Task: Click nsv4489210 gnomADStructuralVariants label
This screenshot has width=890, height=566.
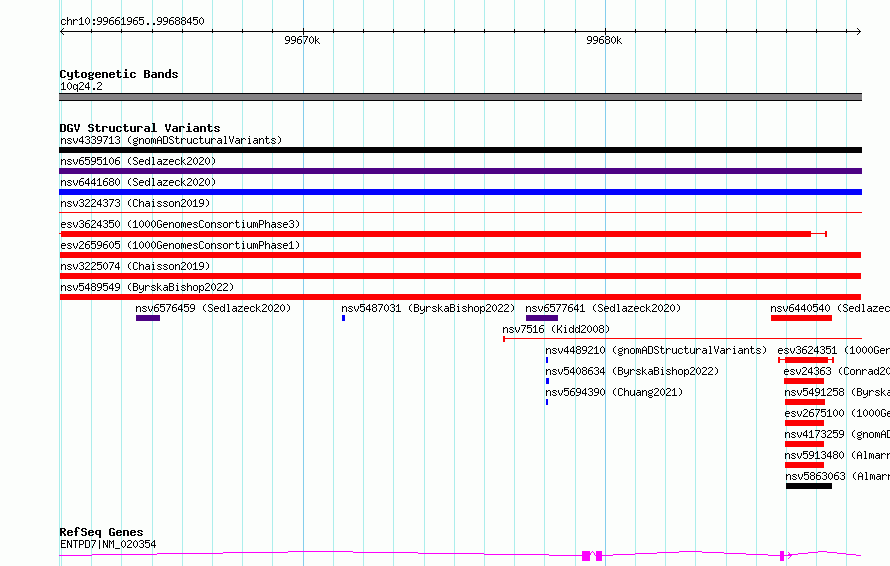Action: pos(656,350)
